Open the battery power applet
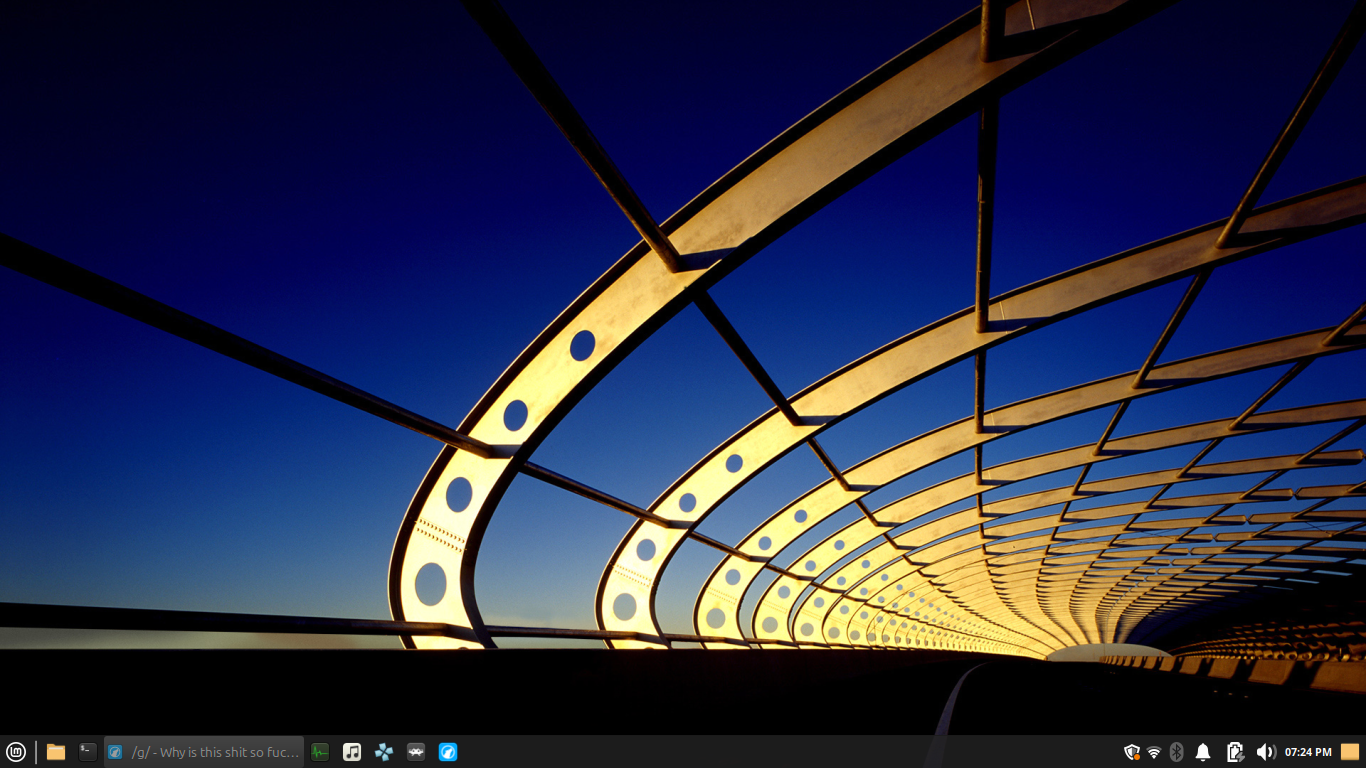 coord(1235,752)
